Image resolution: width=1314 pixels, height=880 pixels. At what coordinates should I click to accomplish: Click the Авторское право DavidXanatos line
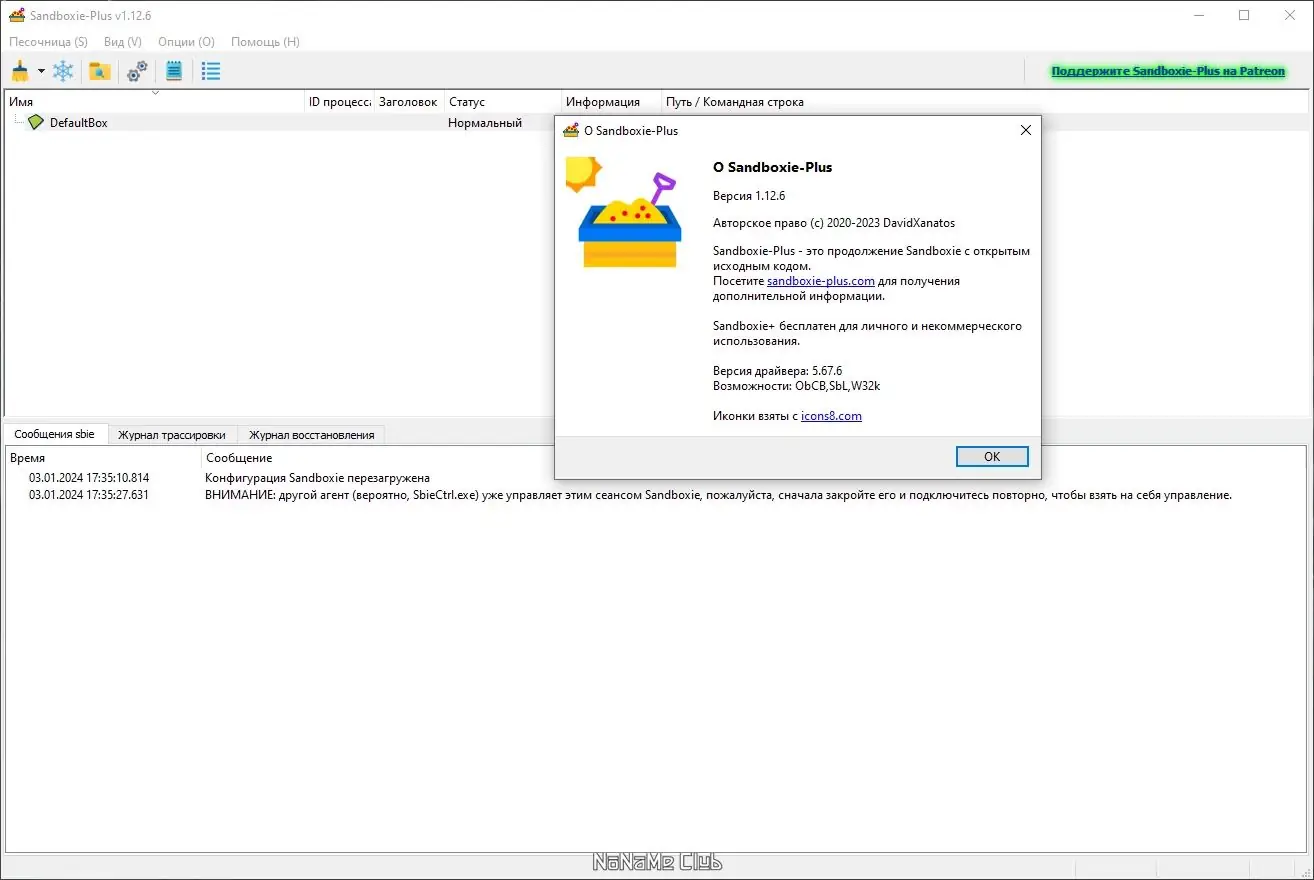pos(834,223)
